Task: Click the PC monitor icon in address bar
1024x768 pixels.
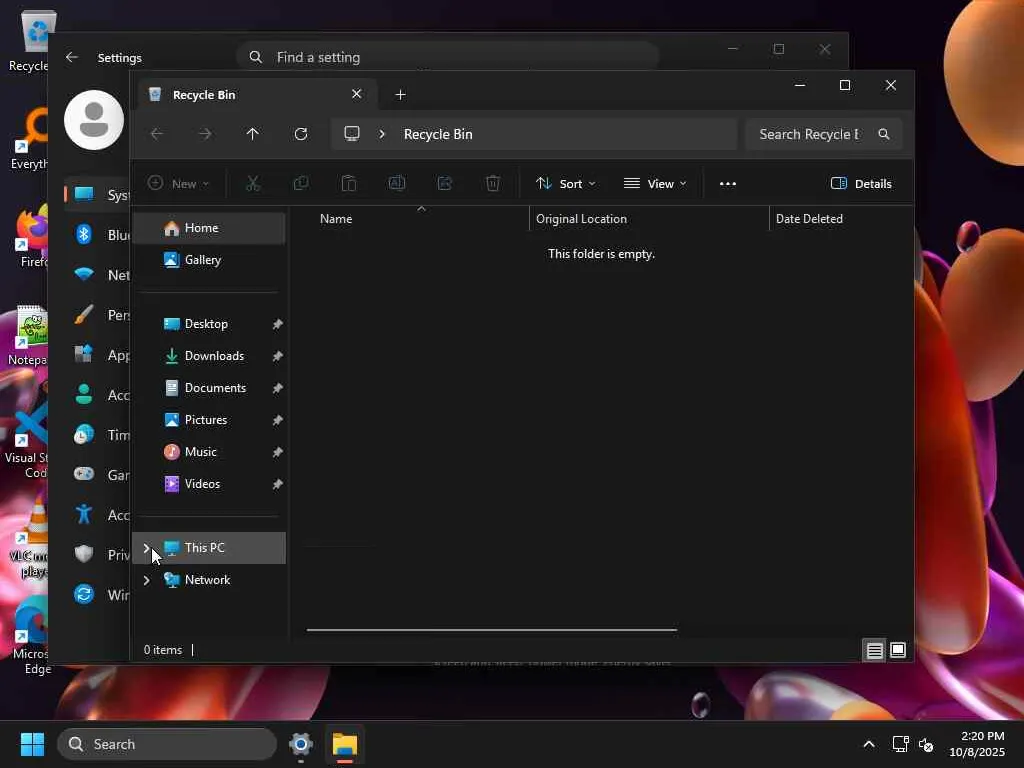Action: 352,134
